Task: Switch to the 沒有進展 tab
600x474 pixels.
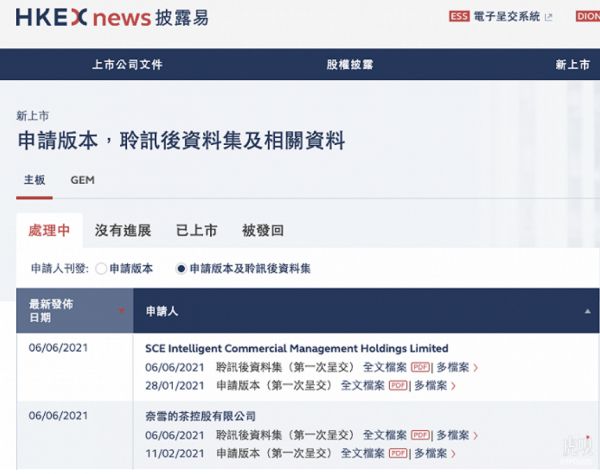Action: 123,231
